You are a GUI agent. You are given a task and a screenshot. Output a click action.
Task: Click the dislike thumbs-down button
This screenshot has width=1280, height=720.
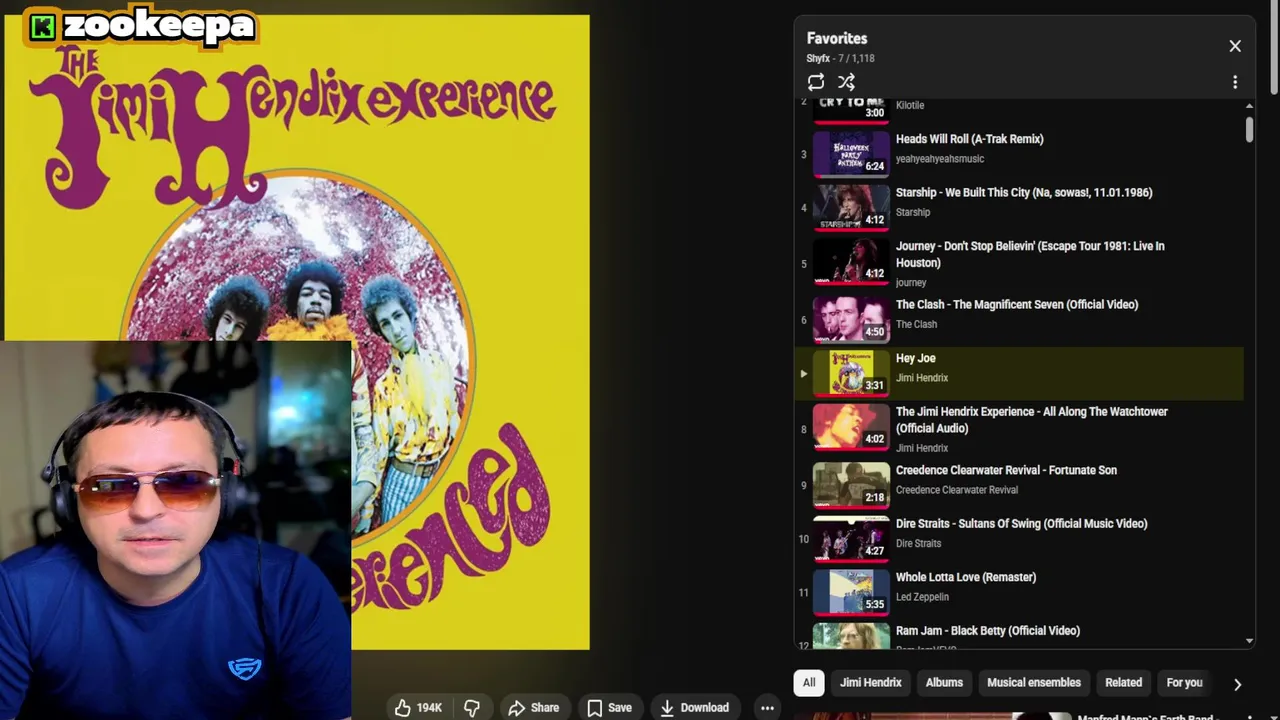tap(472, 707)
